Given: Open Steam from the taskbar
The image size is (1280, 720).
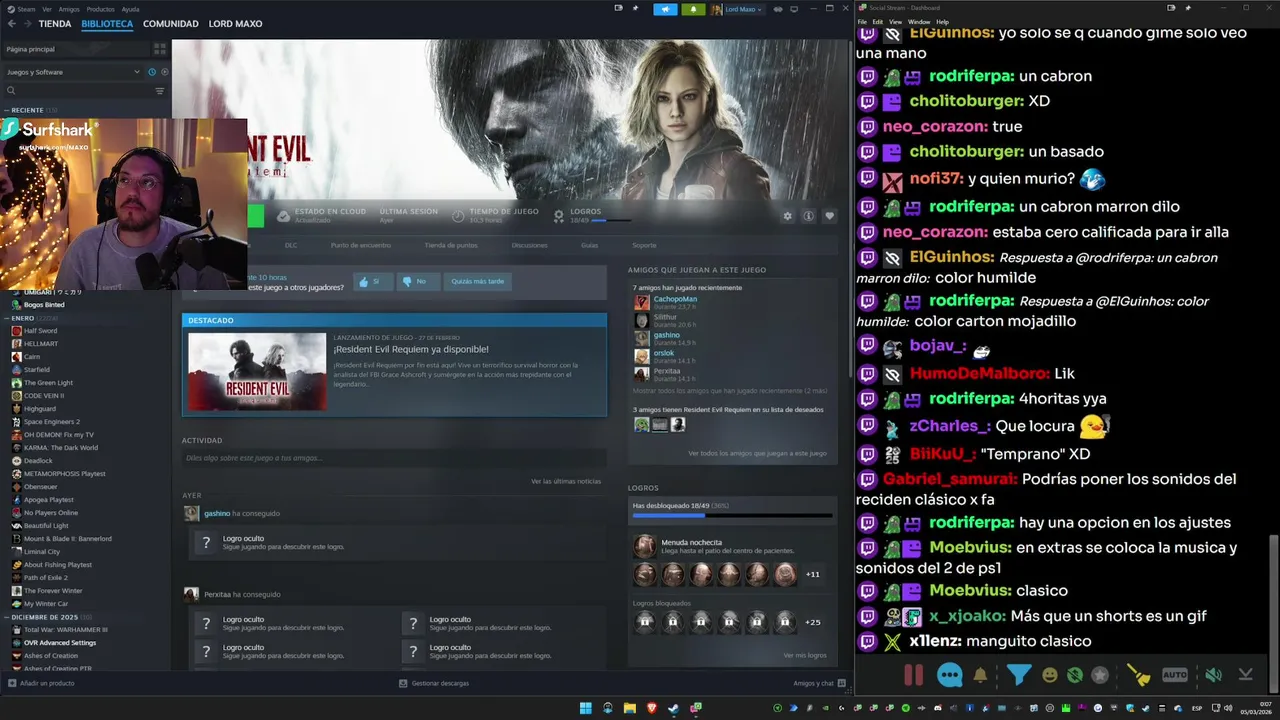Looking at the screenshot, I should click(674, 708).
